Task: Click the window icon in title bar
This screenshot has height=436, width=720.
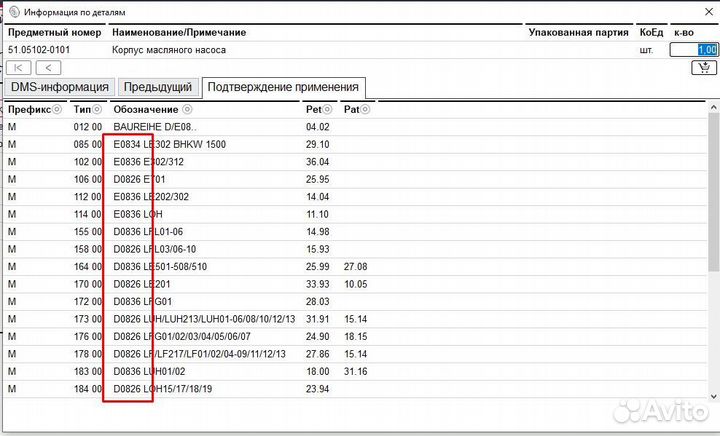Action: click(11, 10)
